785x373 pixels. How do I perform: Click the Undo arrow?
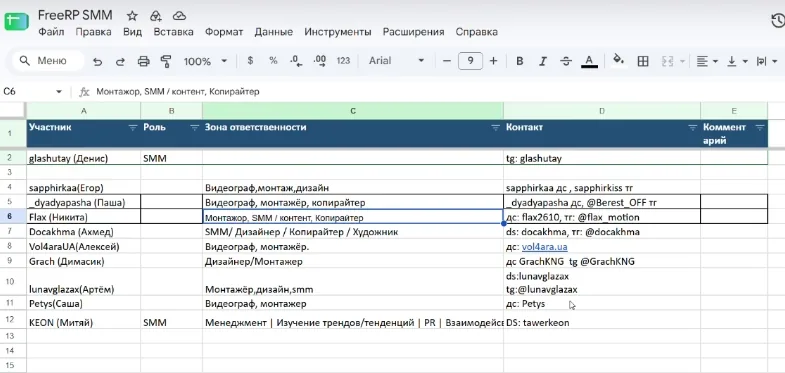[x=98, y=61]
